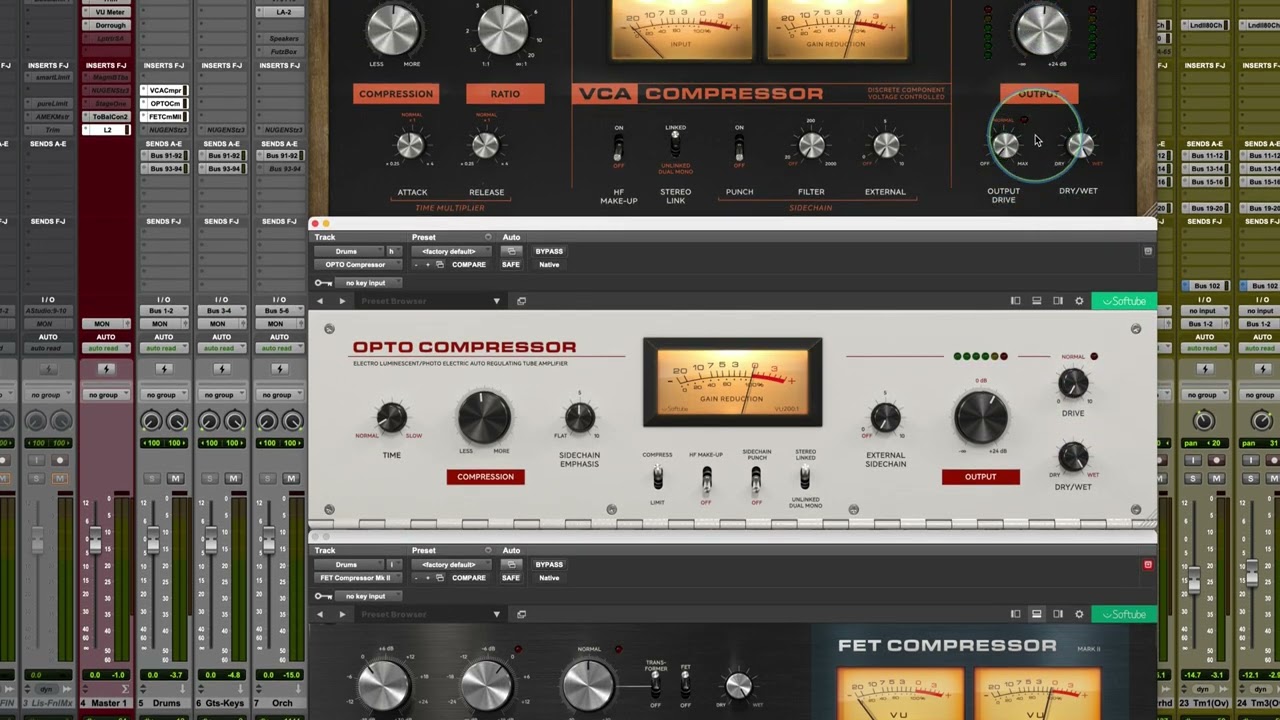Open Bus 1-2 output selector on Drums channel
Image resolution: width=1280 pixels, height=720 pixels.
[164, 311]
